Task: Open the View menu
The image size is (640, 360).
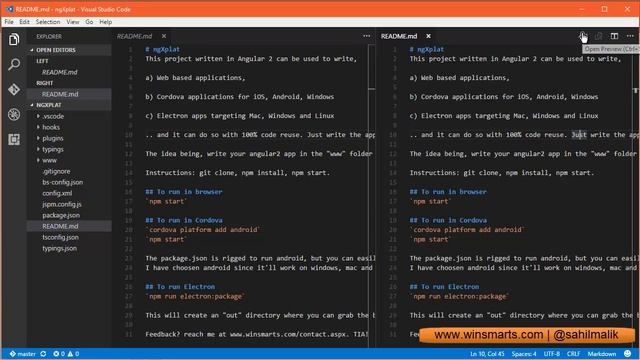Action: click(73, 22)
